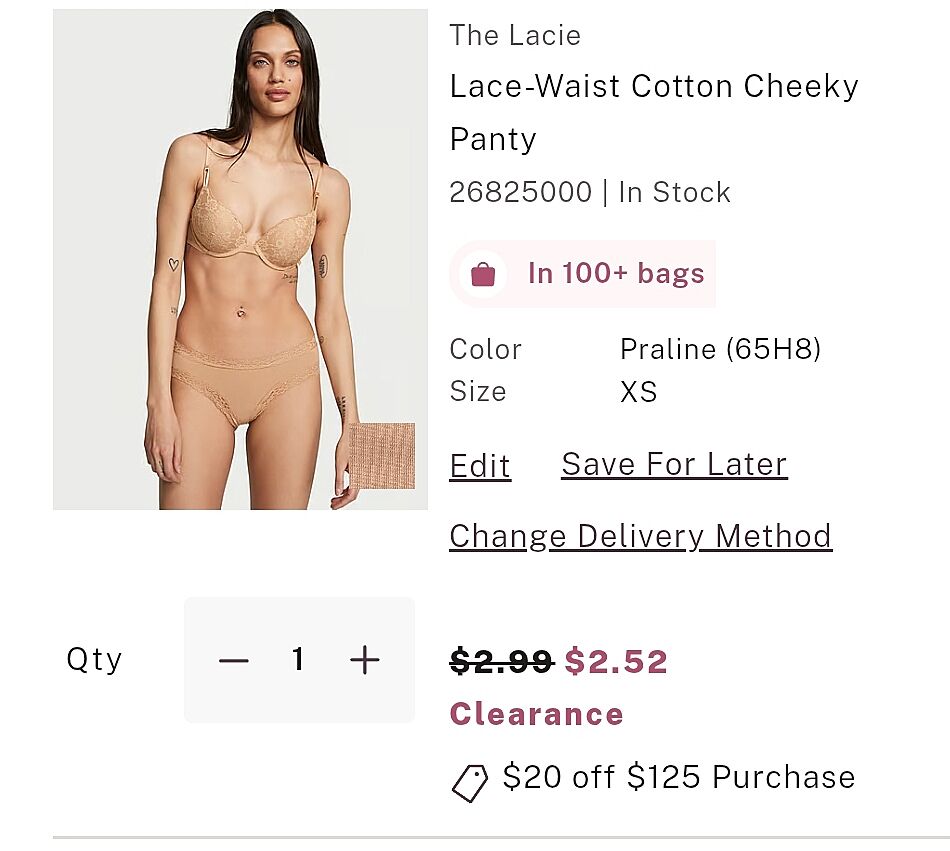950x851 pixels.
Task: Open the Edit link for this item
Action: tap(480, 466)
